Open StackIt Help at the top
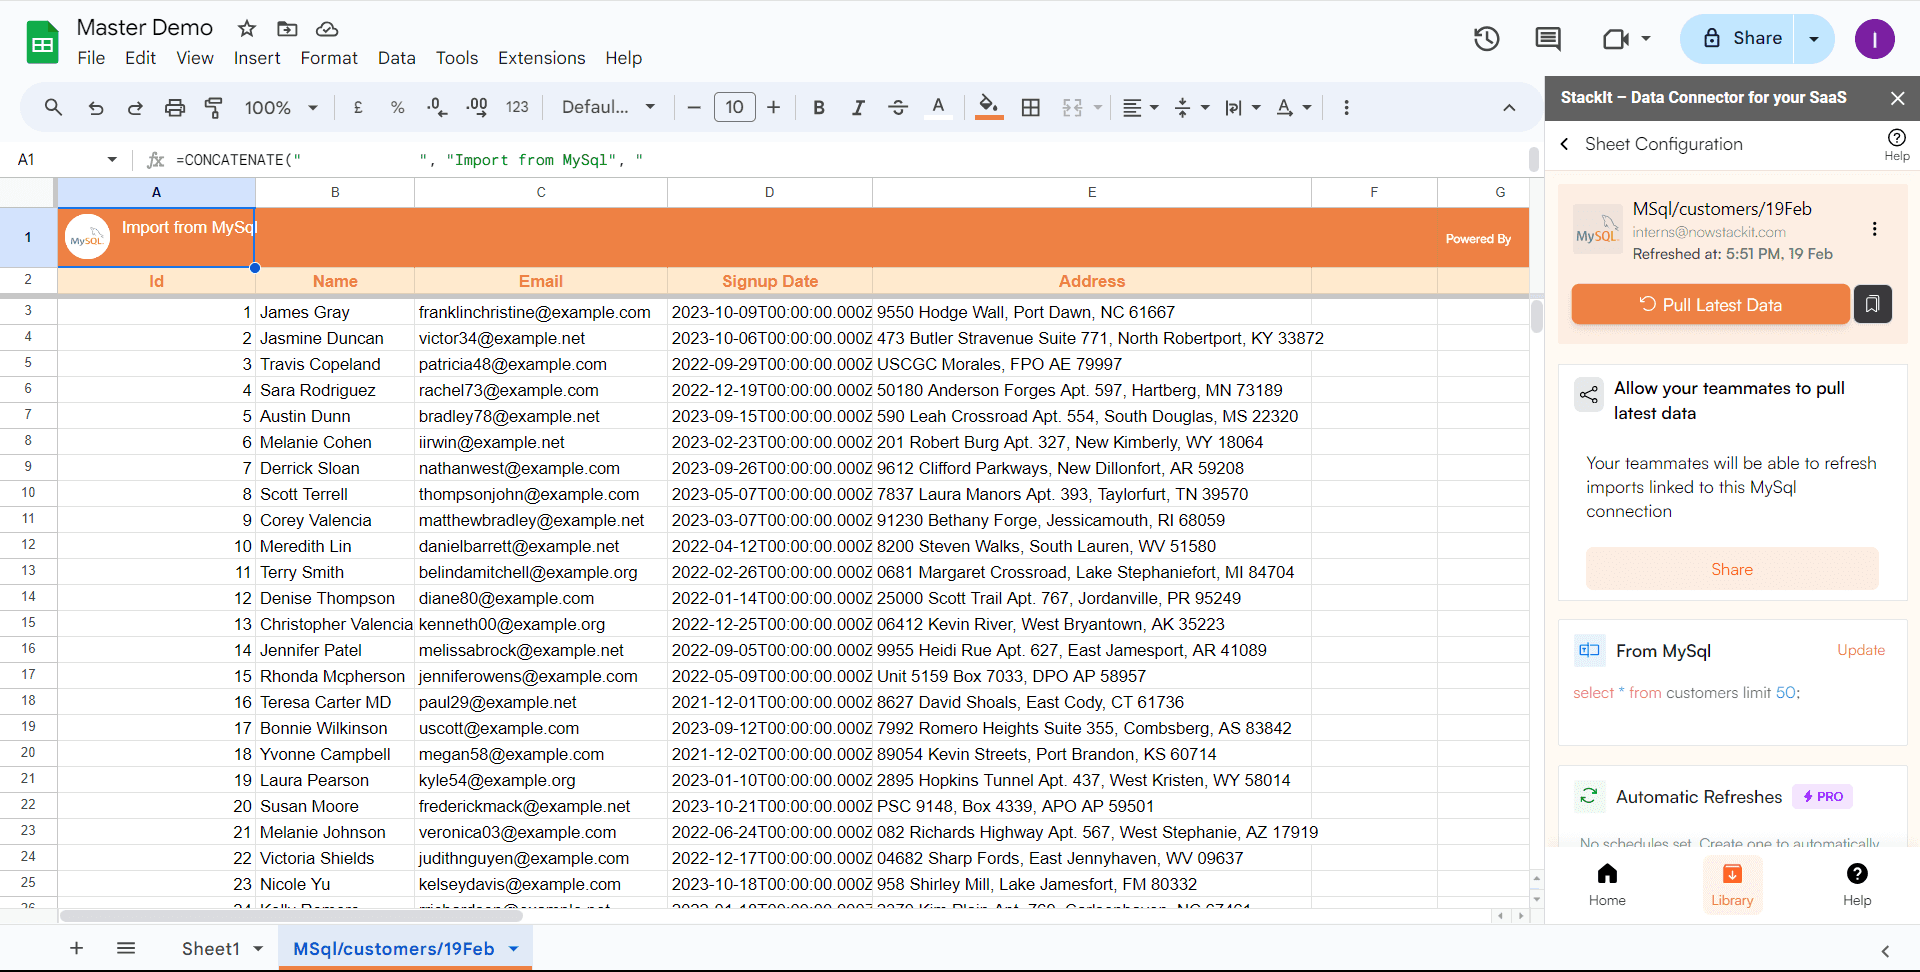Image resolution: width=1920 pixels, height=972 pixels. click(1897, 144)
